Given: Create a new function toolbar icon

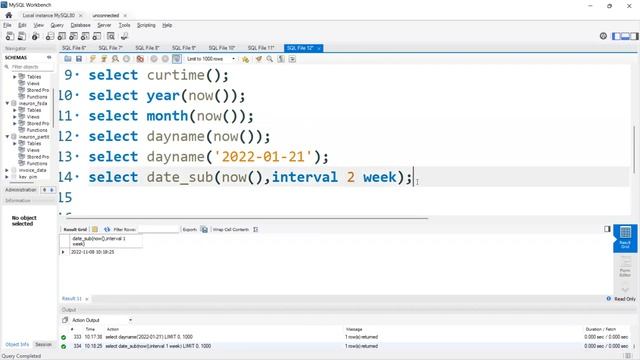Looking at the screenshot, I should [x=97, y=36].
